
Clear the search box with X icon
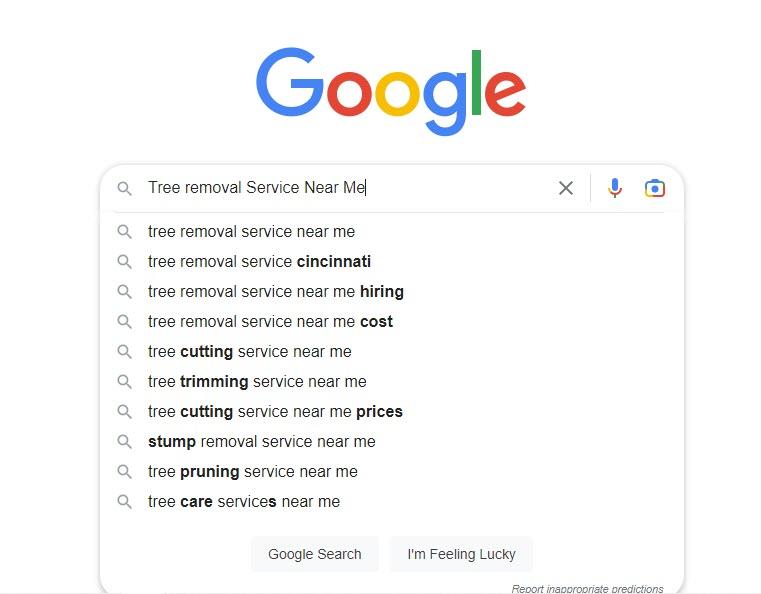point(566,188)
